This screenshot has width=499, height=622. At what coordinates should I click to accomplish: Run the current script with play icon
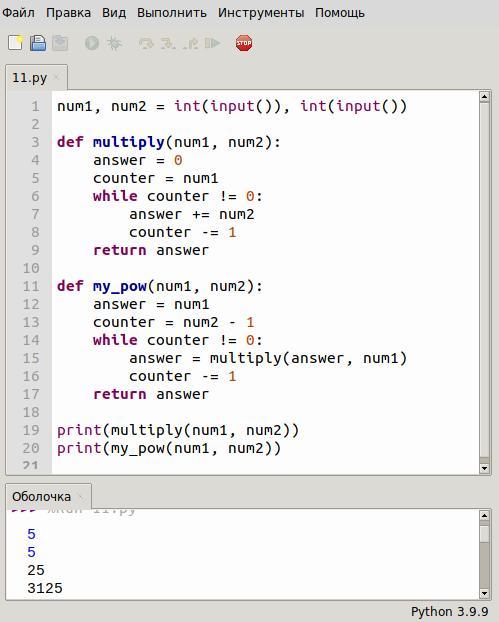click(92, 43)
